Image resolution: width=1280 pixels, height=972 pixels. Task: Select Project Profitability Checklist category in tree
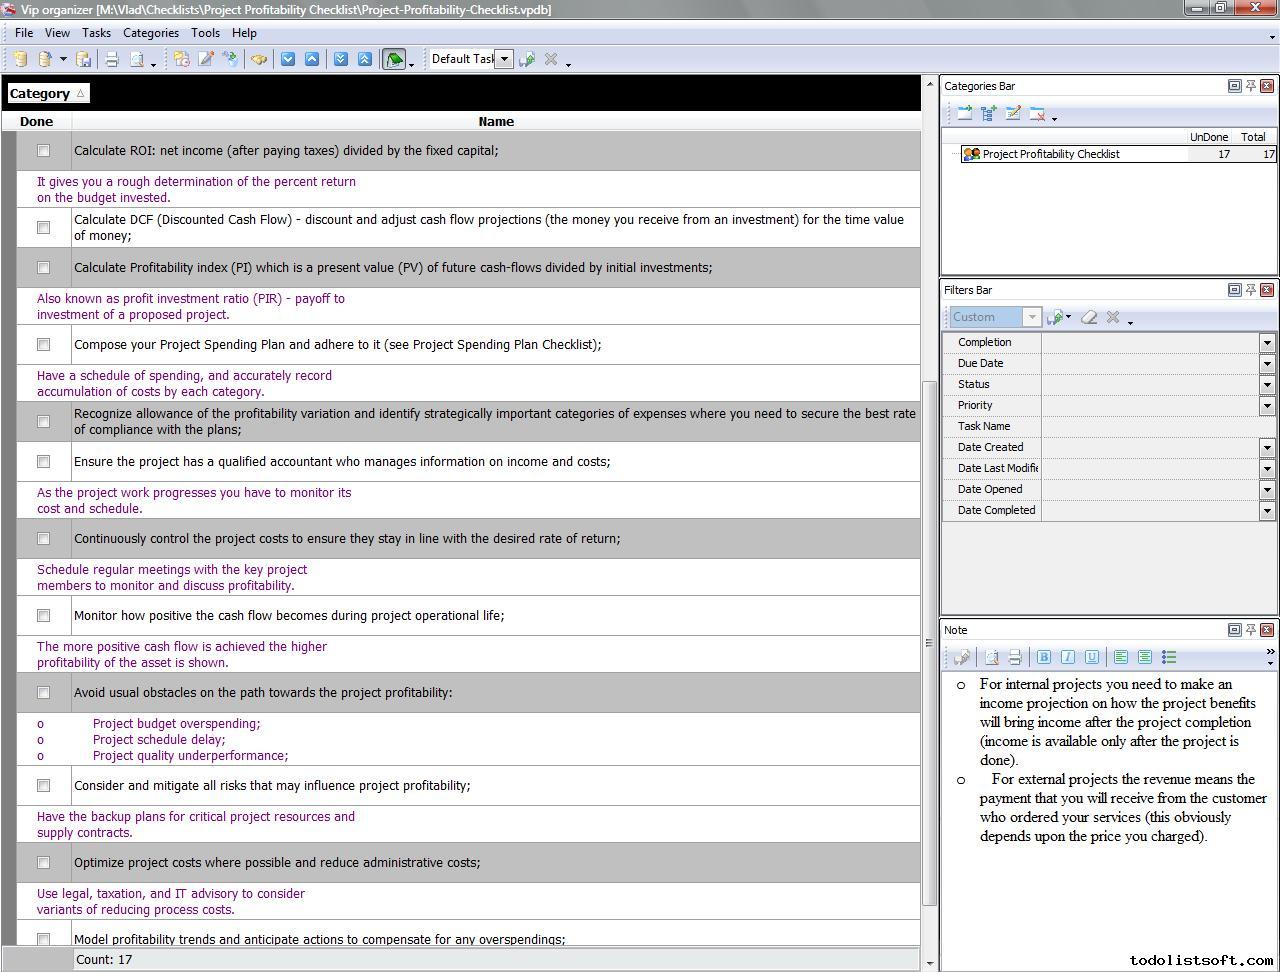pyautogui.click(x=1050, y=155)
